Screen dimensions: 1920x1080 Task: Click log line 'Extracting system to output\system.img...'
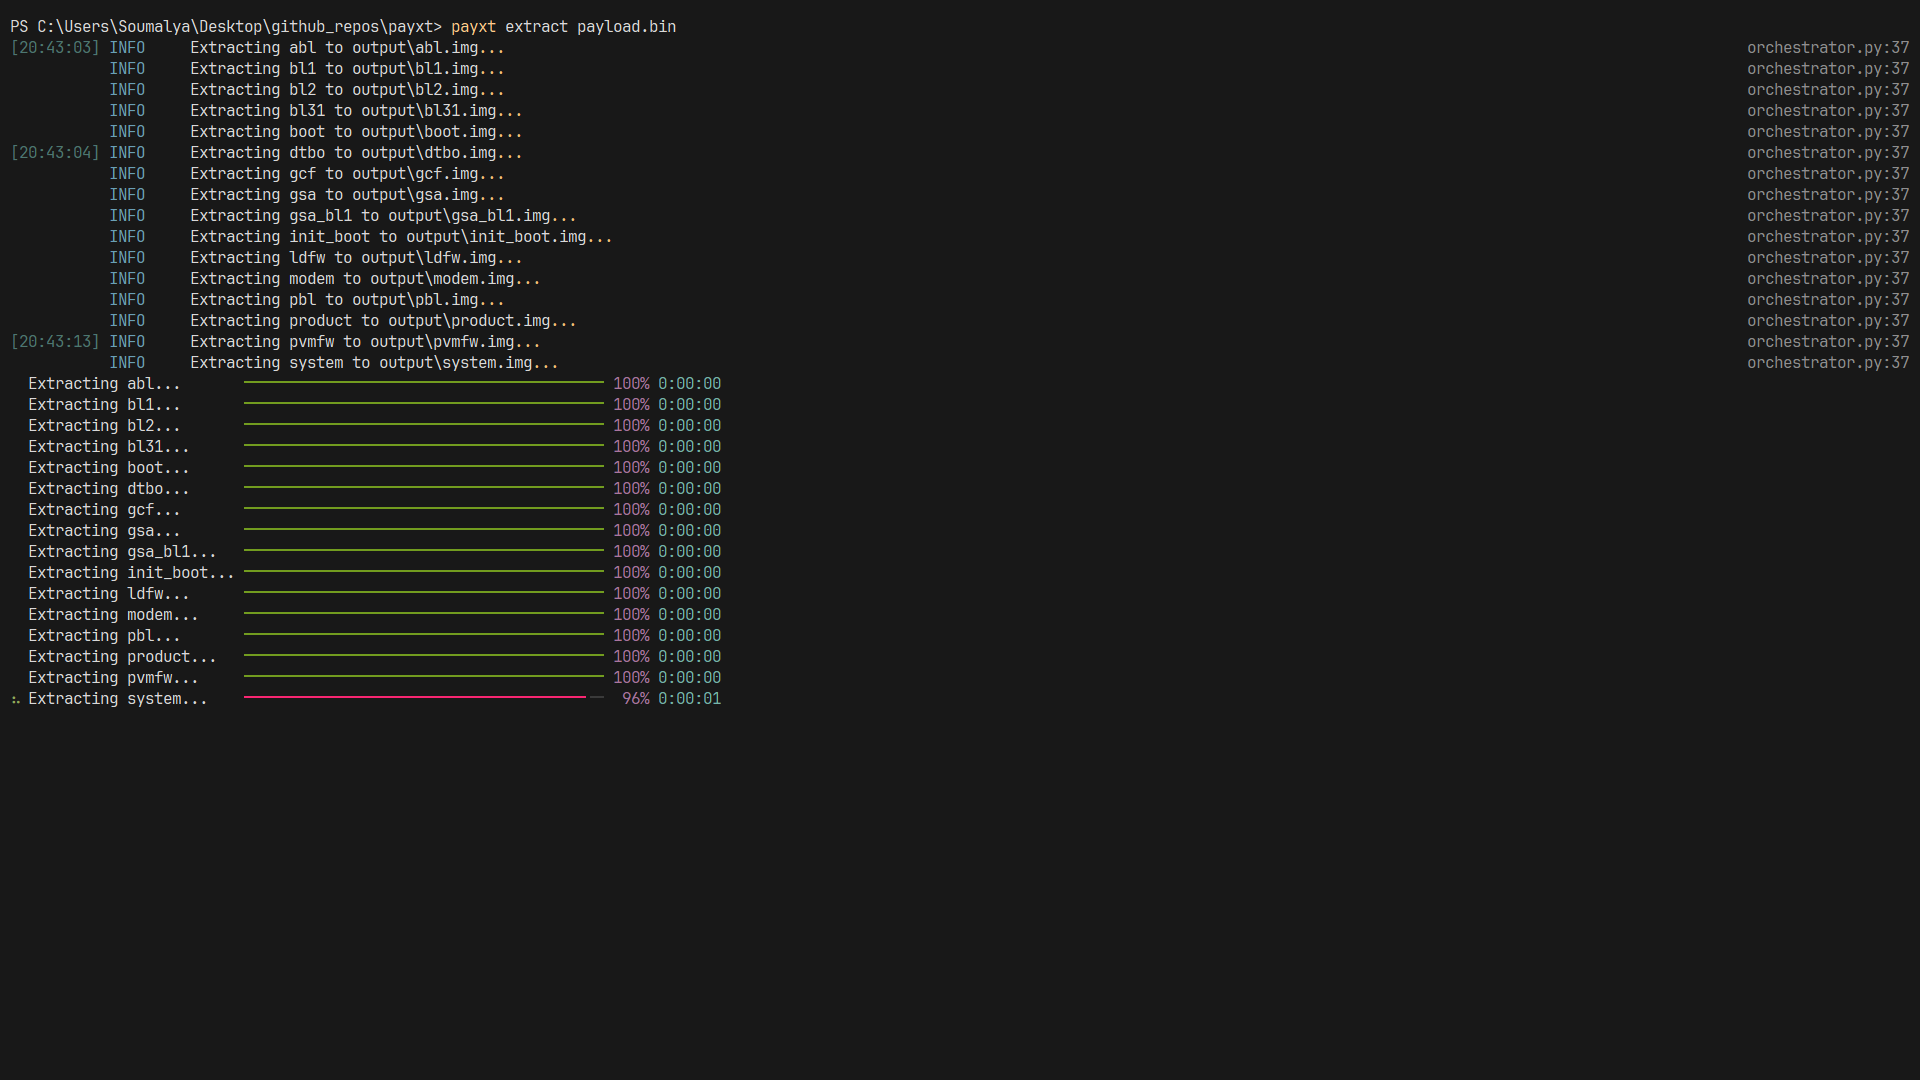point(374,363)
